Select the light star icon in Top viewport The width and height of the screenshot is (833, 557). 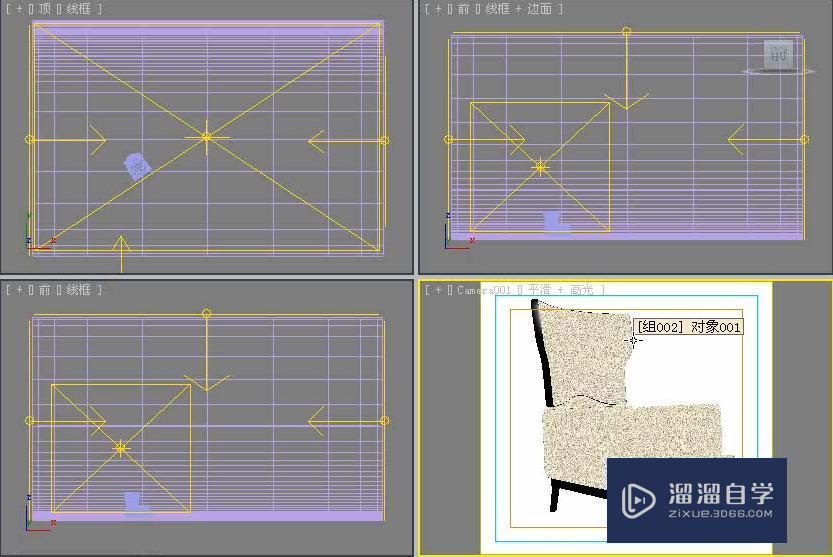[x=207, y=137]
